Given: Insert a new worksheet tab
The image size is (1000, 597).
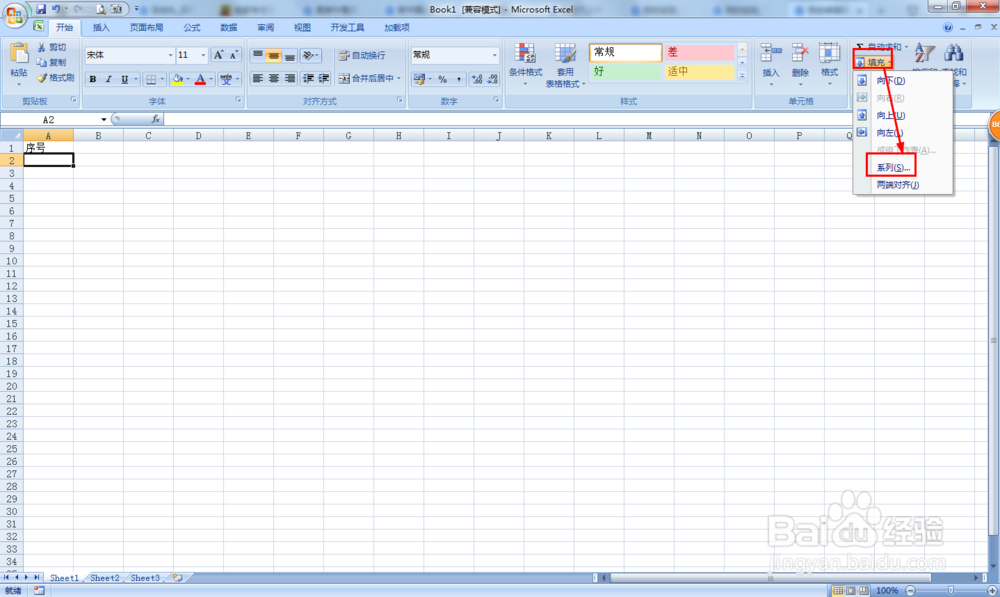Looking at the screenshot, I should tap(177, 578).
